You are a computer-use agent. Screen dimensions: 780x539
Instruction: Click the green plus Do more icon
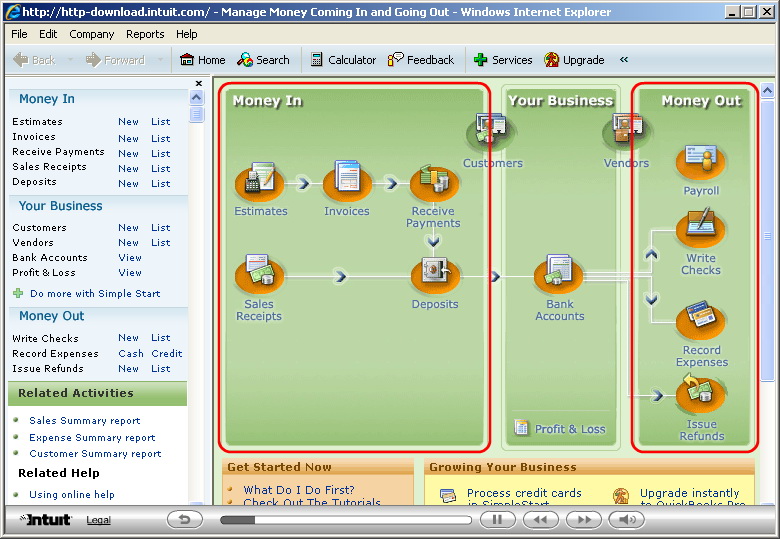coord(18,293)
